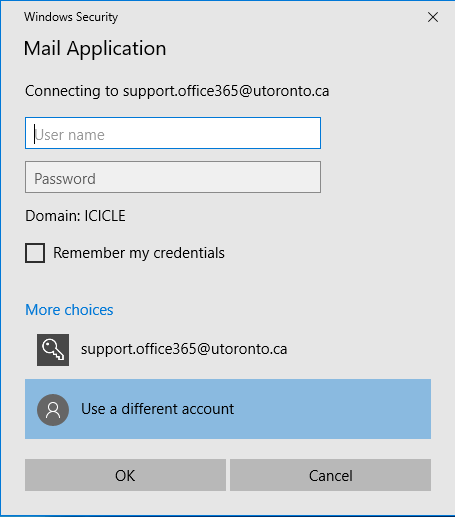This screenshot has width=455, height=517.
Task: Click the person avatar icon
Action: [x=53, y=410]
